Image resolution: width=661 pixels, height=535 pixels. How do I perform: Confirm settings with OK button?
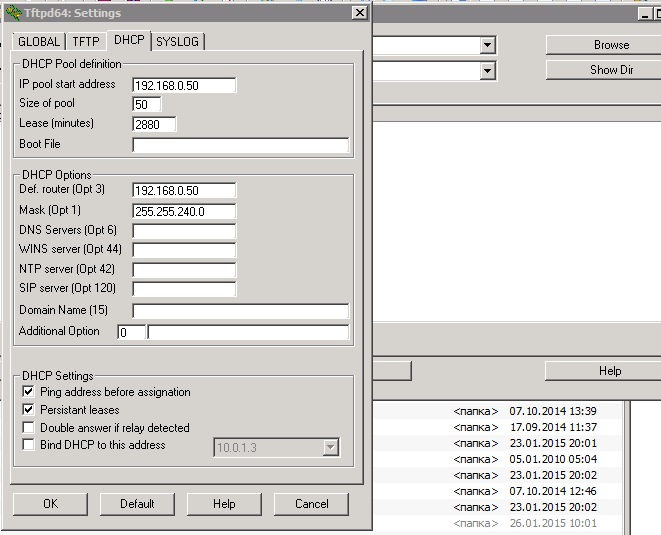(x=51, y=504)
